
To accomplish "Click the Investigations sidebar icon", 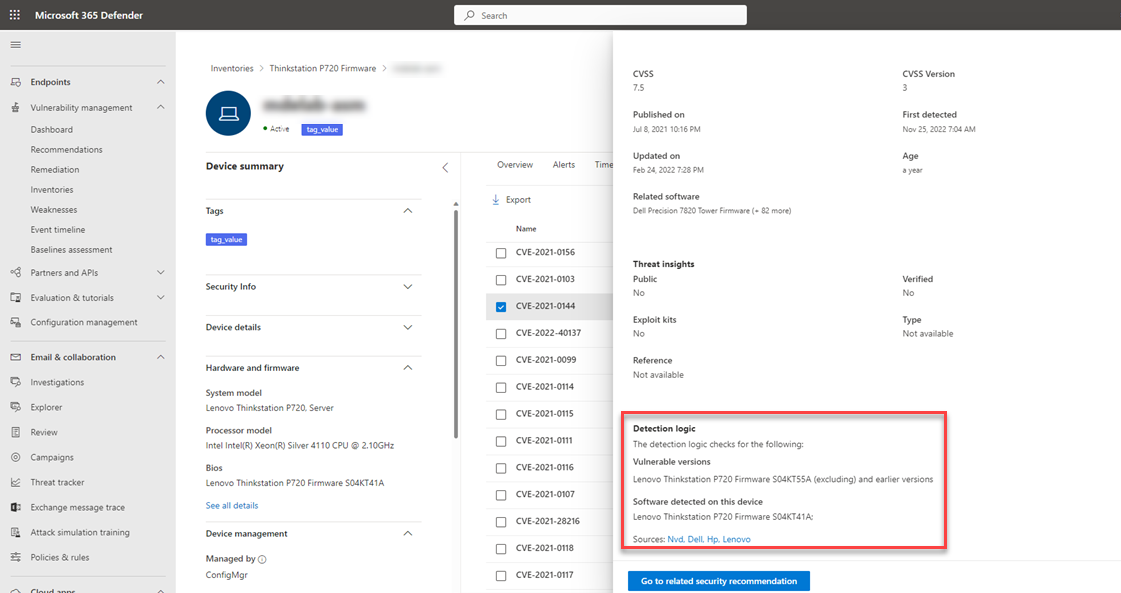I will click(15, 382).
